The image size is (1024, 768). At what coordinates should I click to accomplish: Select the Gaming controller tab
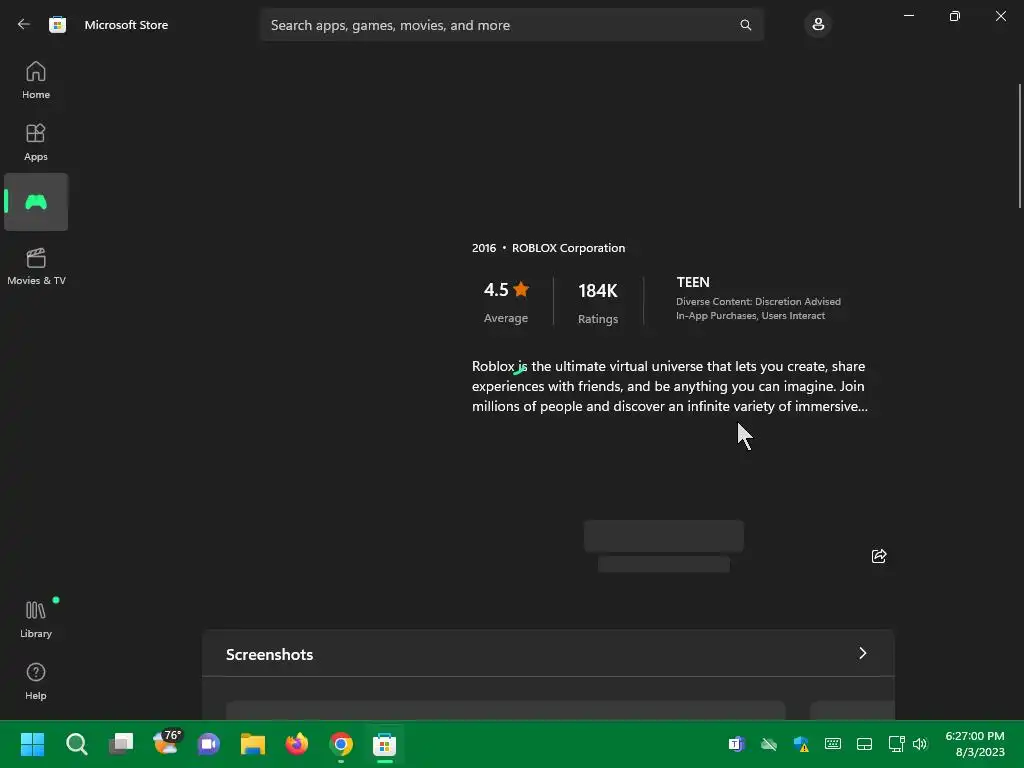pos(36,202)
